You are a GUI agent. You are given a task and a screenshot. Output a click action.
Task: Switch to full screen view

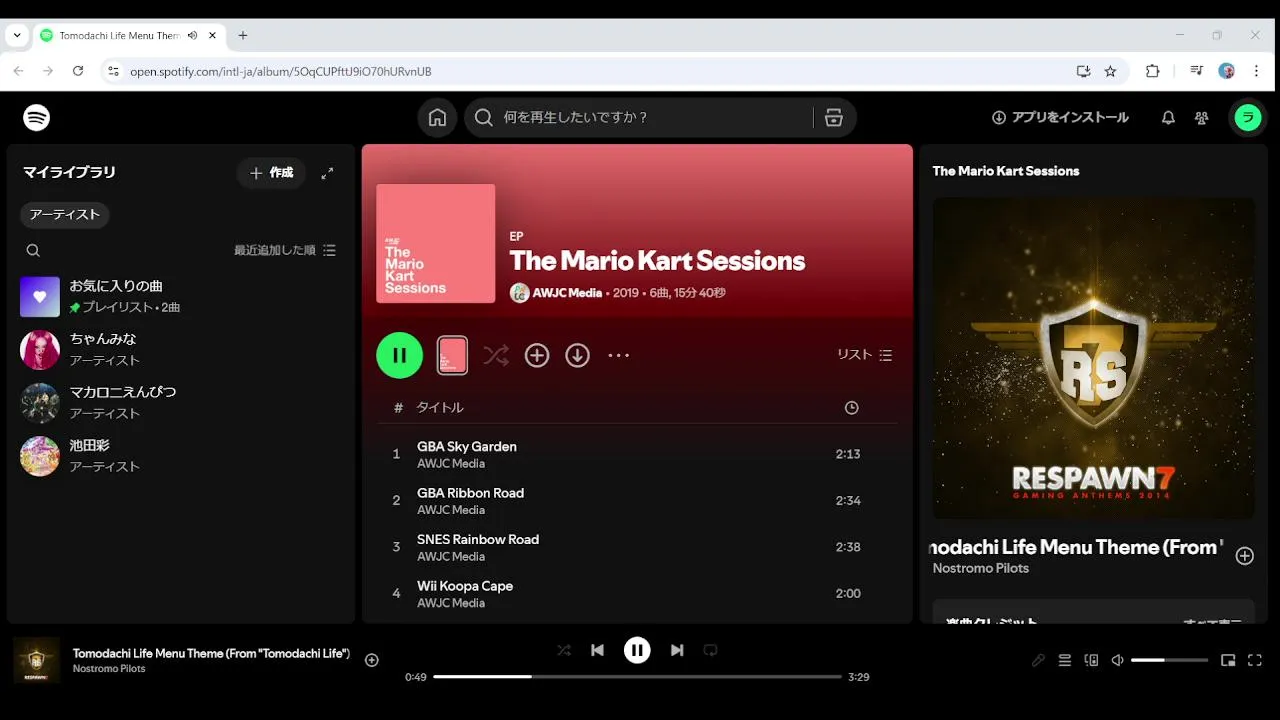pos(1255,660)
